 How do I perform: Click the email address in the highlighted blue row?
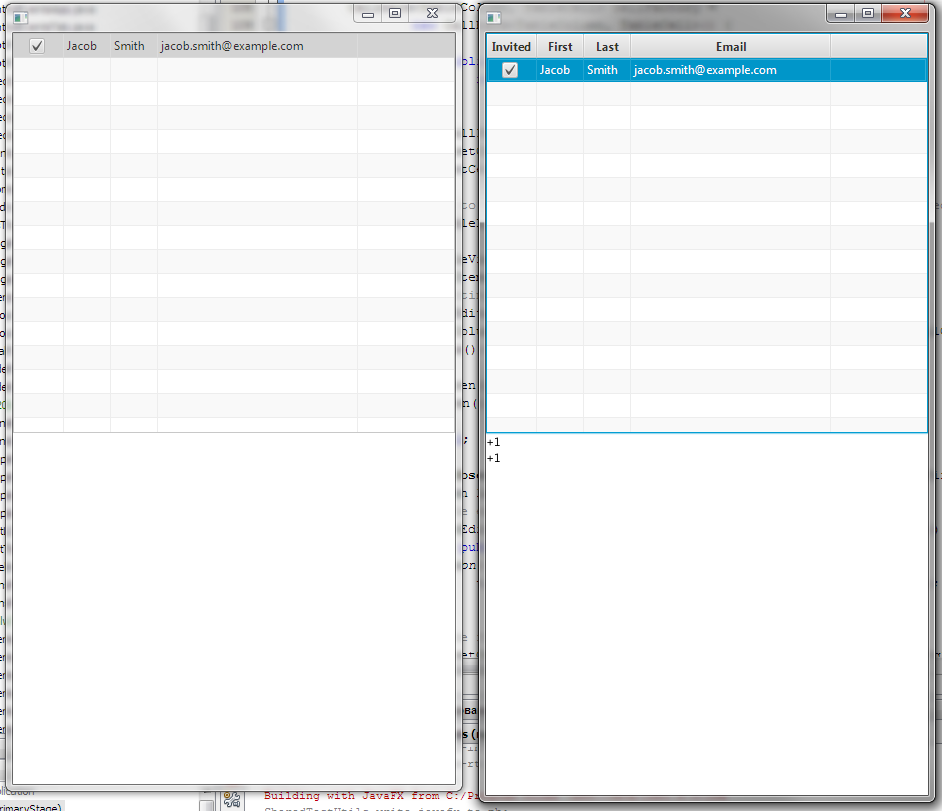point(705,70)
